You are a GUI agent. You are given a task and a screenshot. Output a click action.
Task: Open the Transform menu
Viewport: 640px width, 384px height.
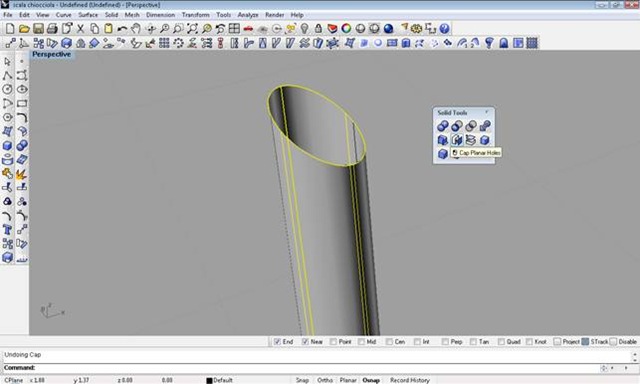pos(195,15)
